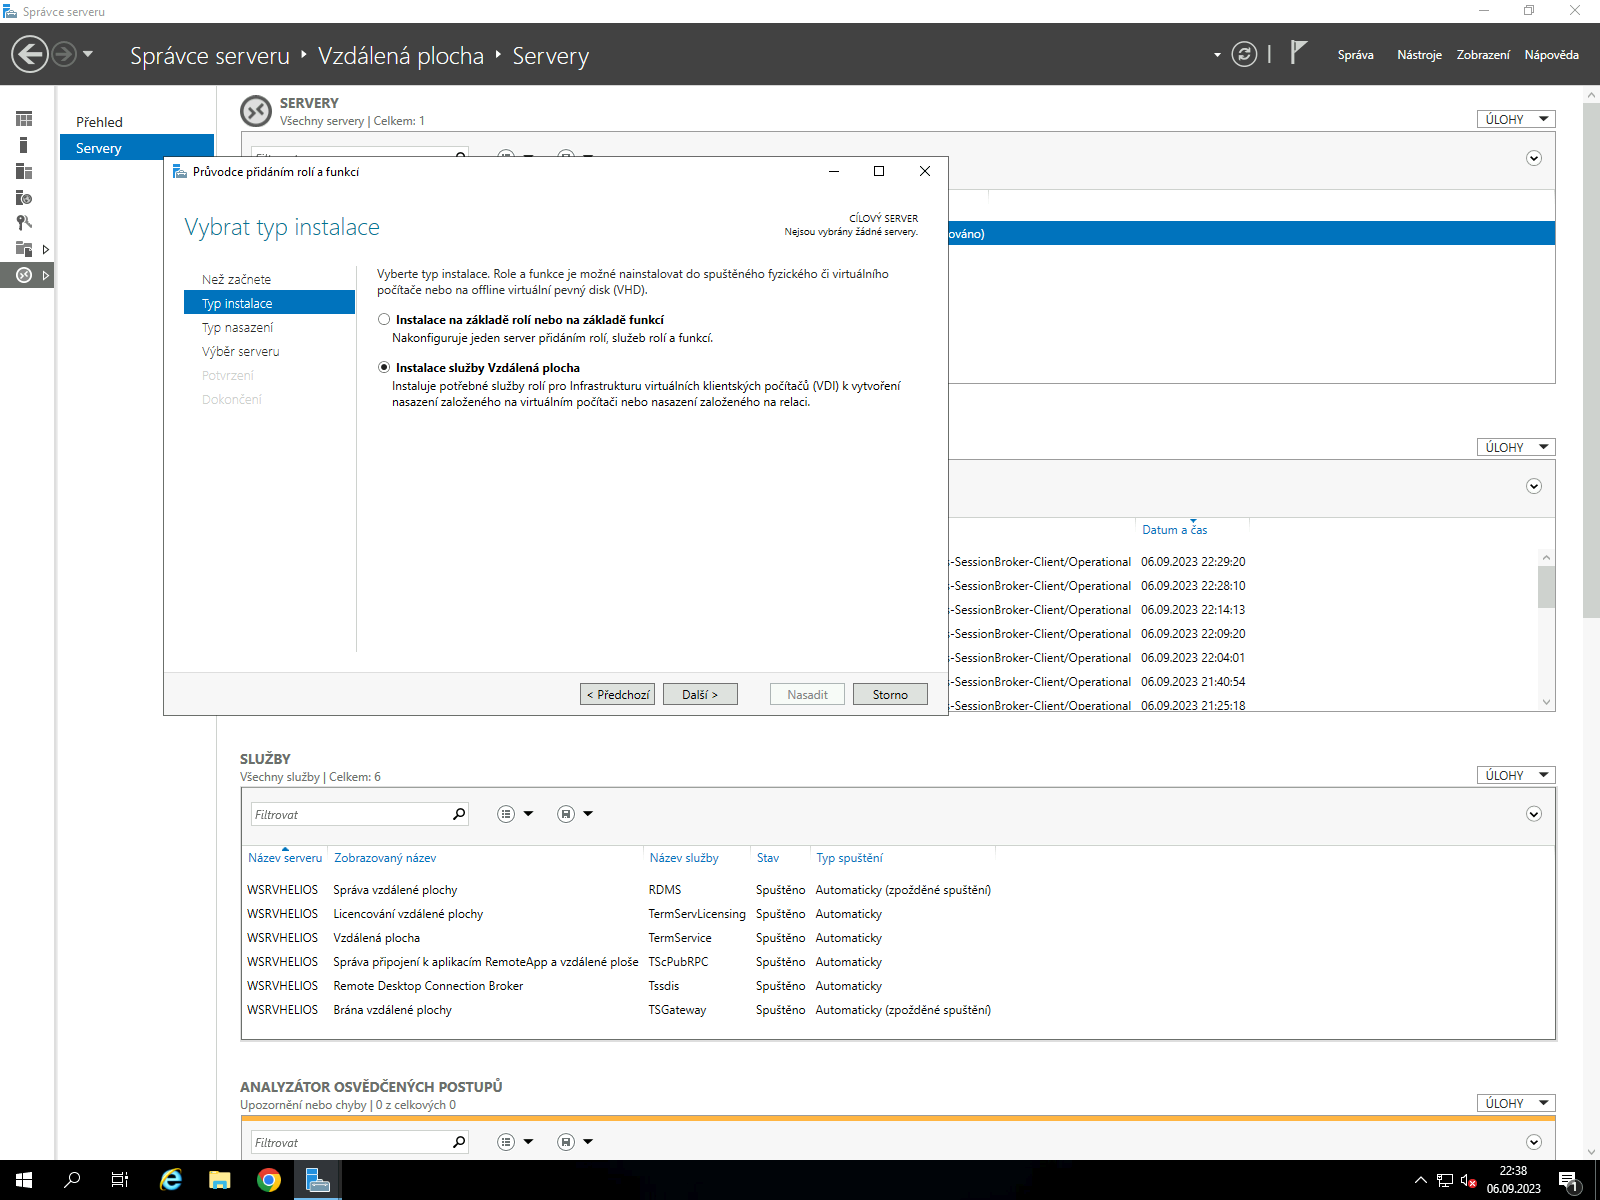
Task: Open the notifications flag icon
Action: tap(1298, 53)
